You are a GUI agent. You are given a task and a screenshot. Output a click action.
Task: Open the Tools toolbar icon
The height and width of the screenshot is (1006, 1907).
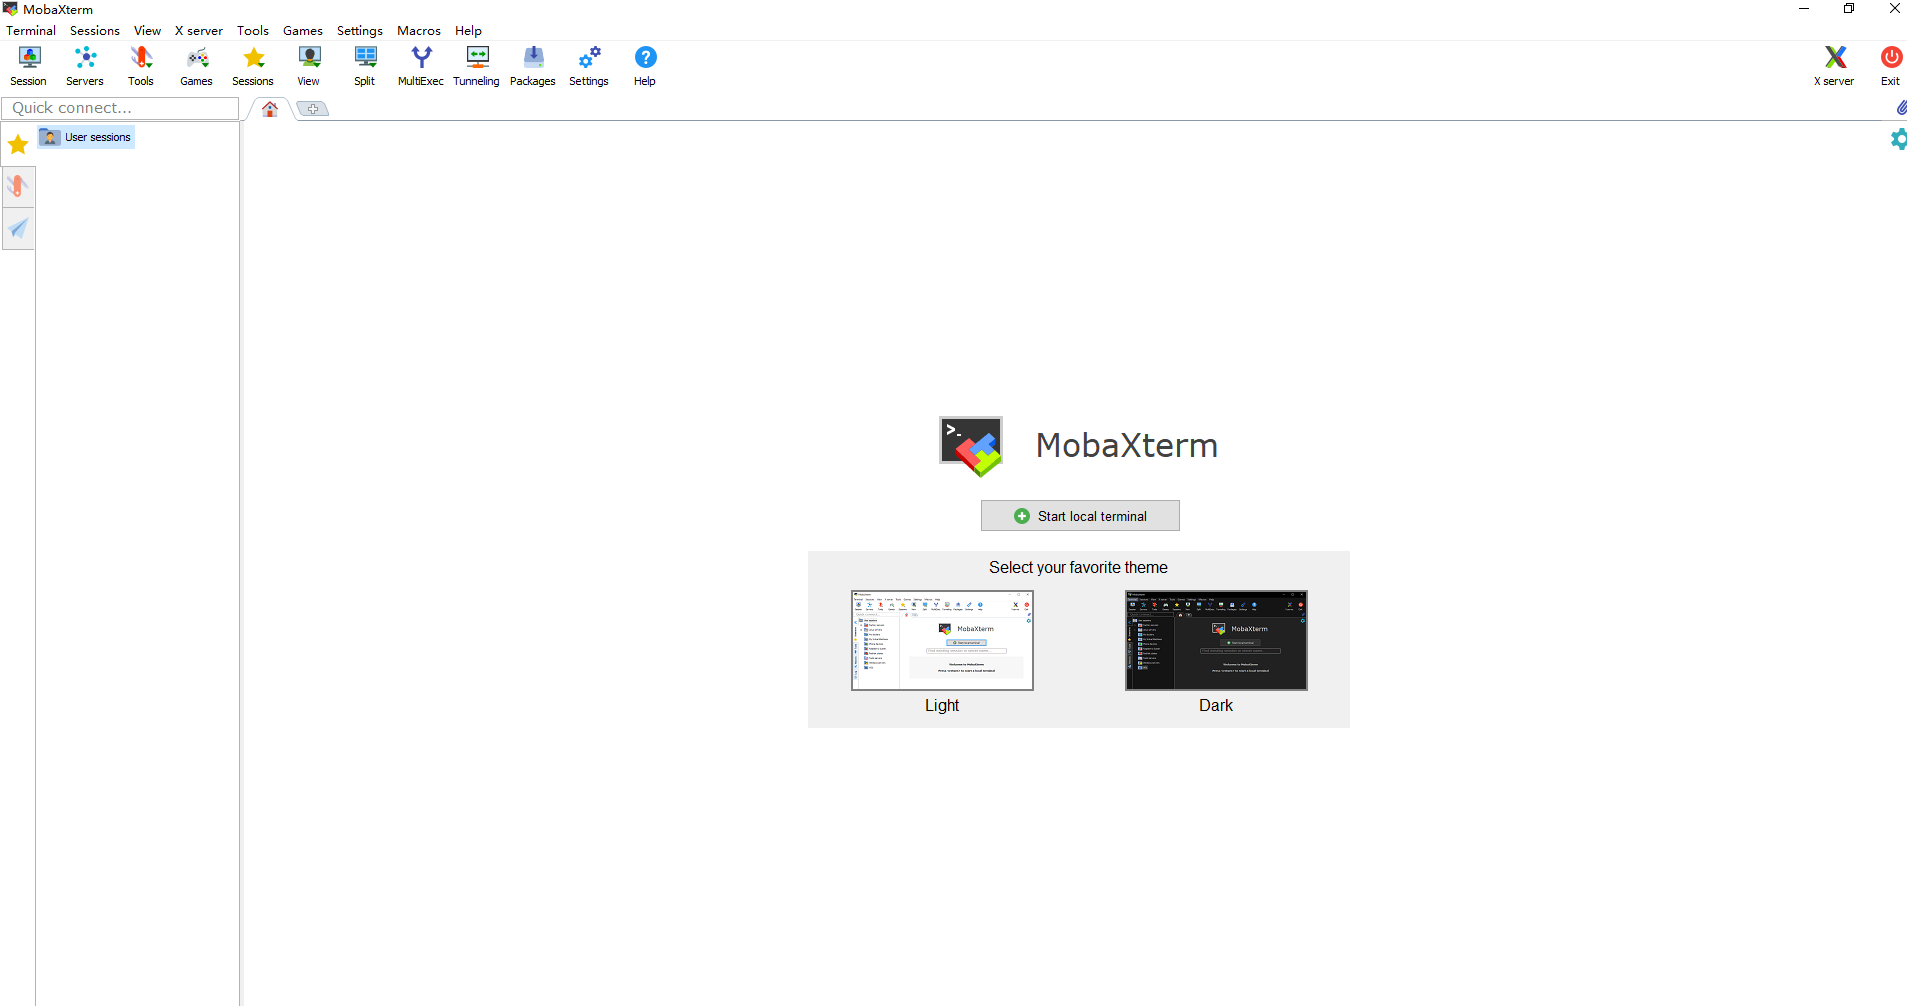coord(141,66)
